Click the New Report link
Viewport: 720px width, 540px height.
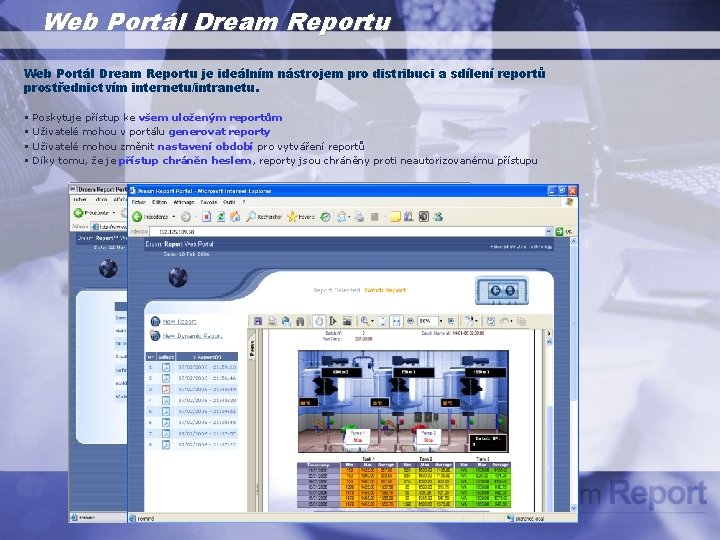coord(180,321)
